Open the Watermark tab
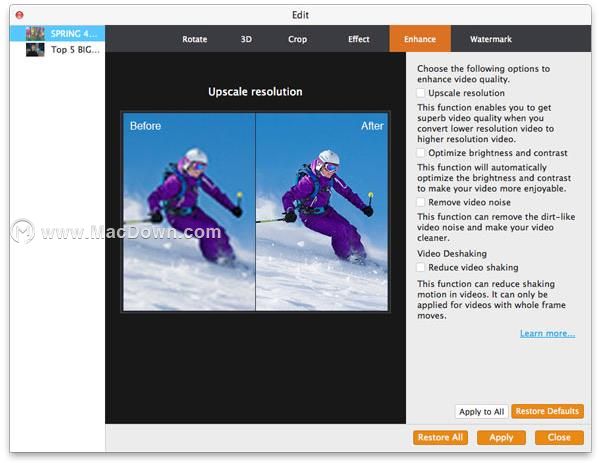Screen dimensions: 599x463 coord(491,39)
